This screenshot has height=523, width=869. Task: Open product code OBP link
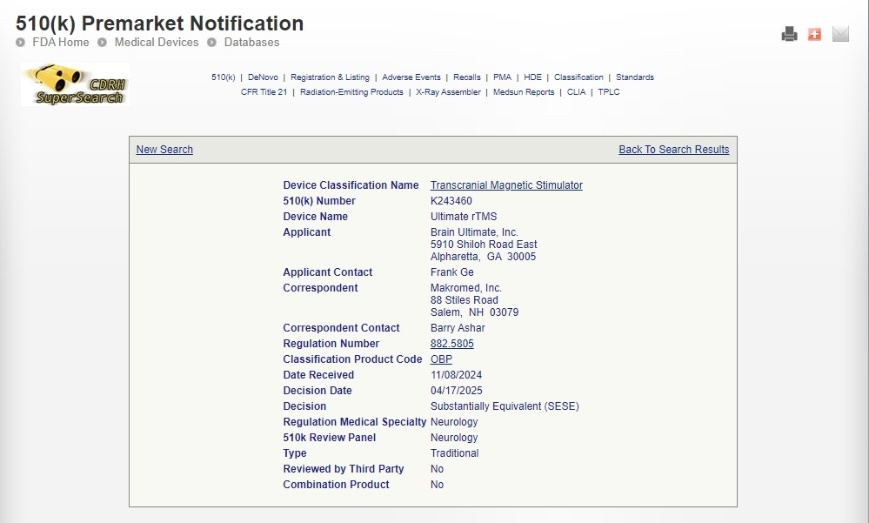pos(441,359)
